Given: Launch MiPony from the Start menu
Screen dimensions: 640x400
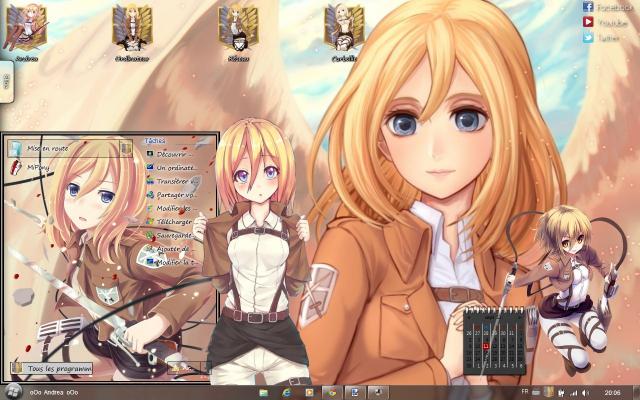Looking at the screenshot, I should pos(40,167).
